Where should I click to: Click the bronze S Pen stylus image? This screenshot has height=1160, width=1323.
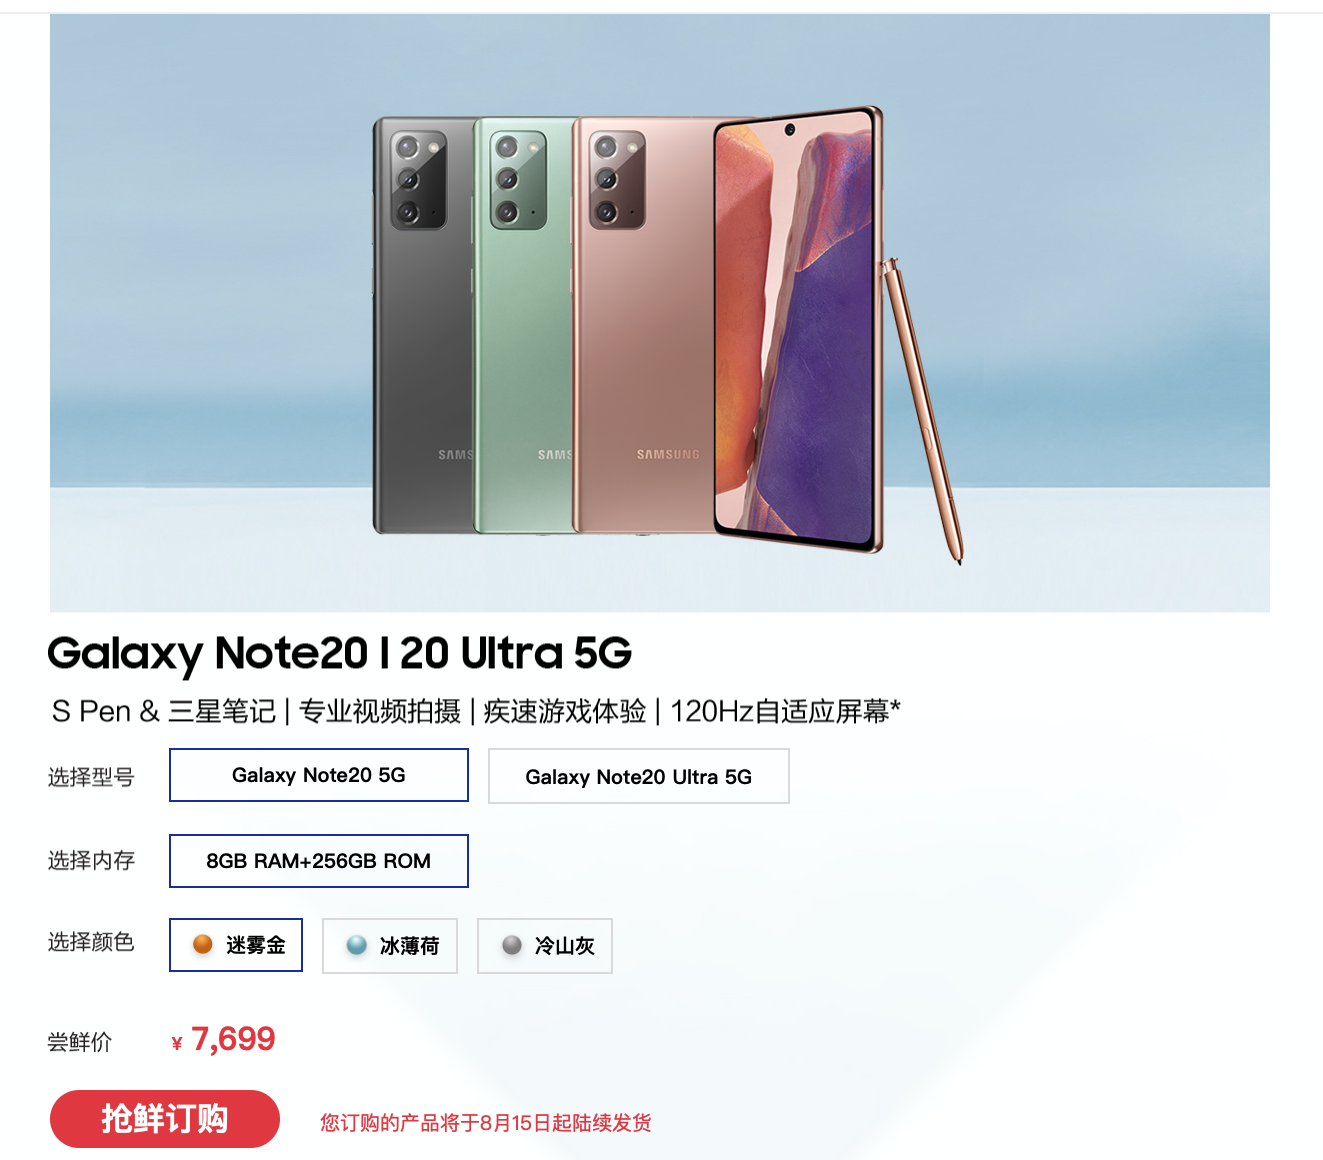point(922,410)
